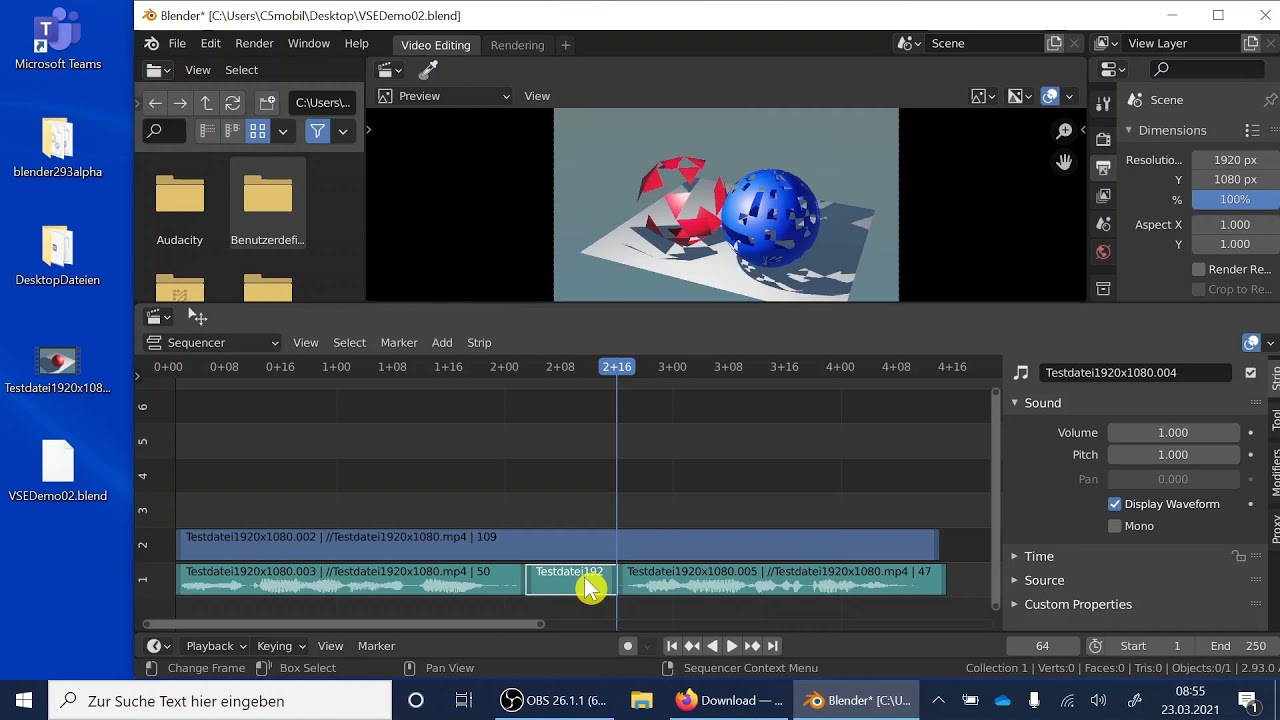Refresh the file browser list
This screenshot has height=720, width=1280.
click(x=232, y=103)
